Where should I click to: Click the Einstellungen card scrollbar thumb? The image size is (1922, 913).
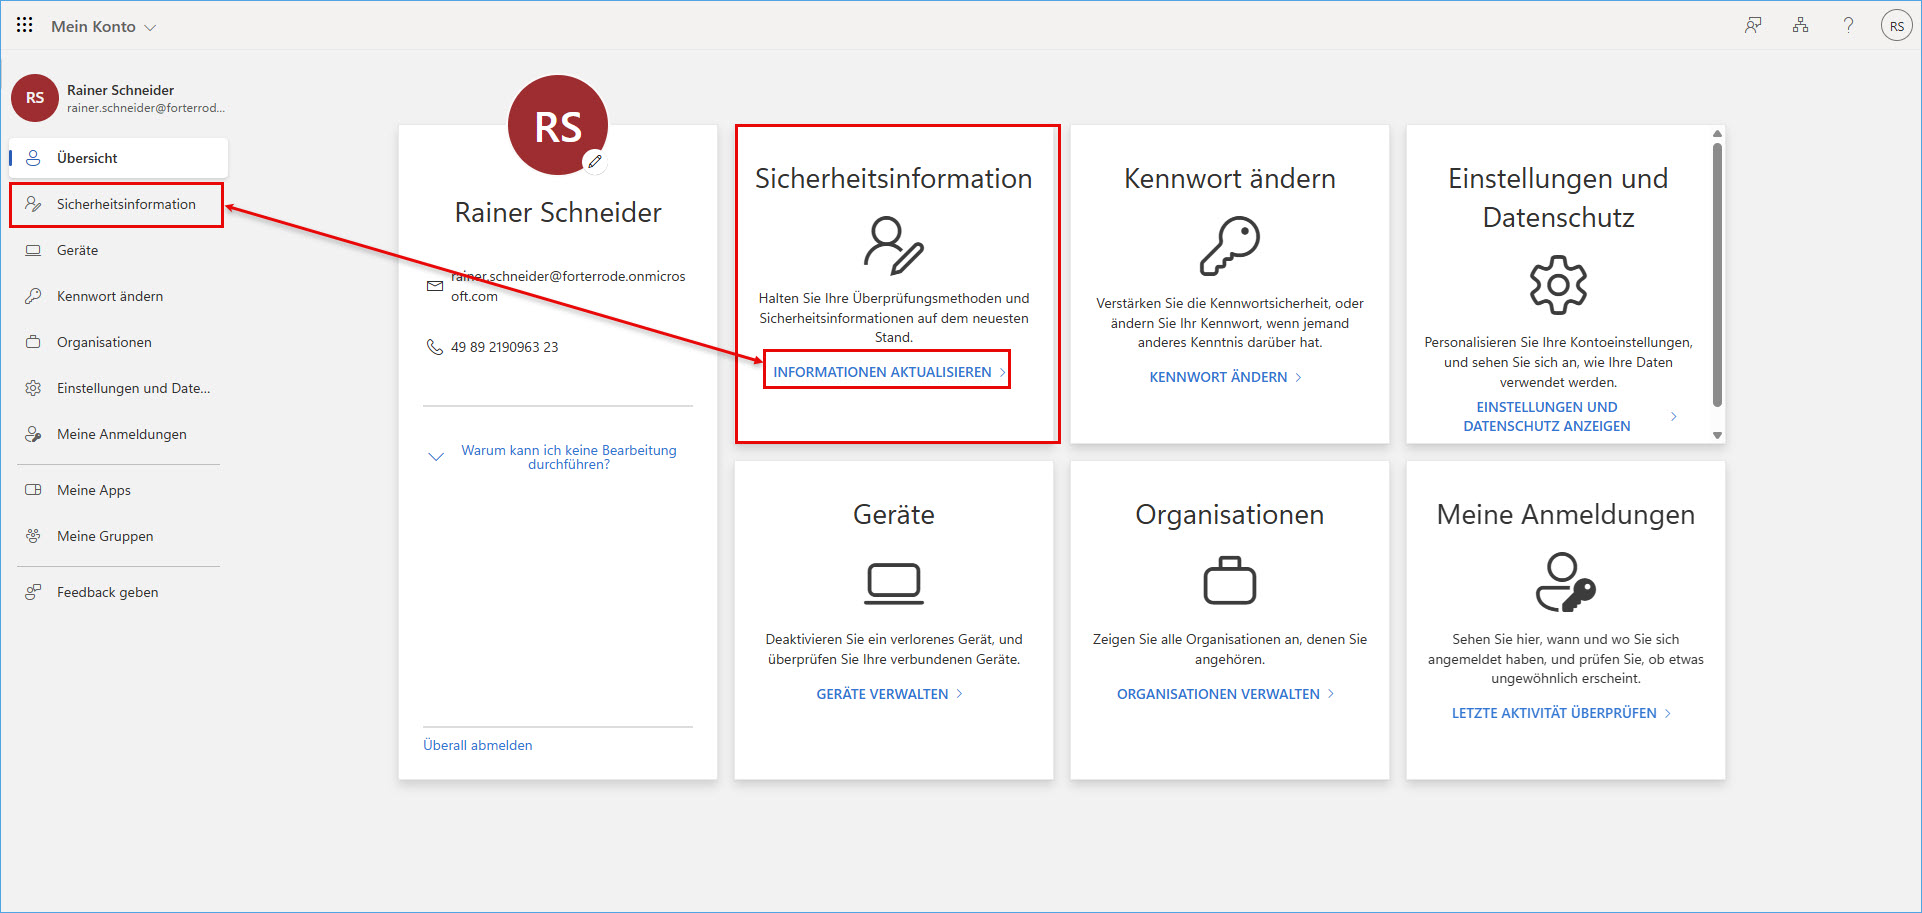click(1717, 275)
